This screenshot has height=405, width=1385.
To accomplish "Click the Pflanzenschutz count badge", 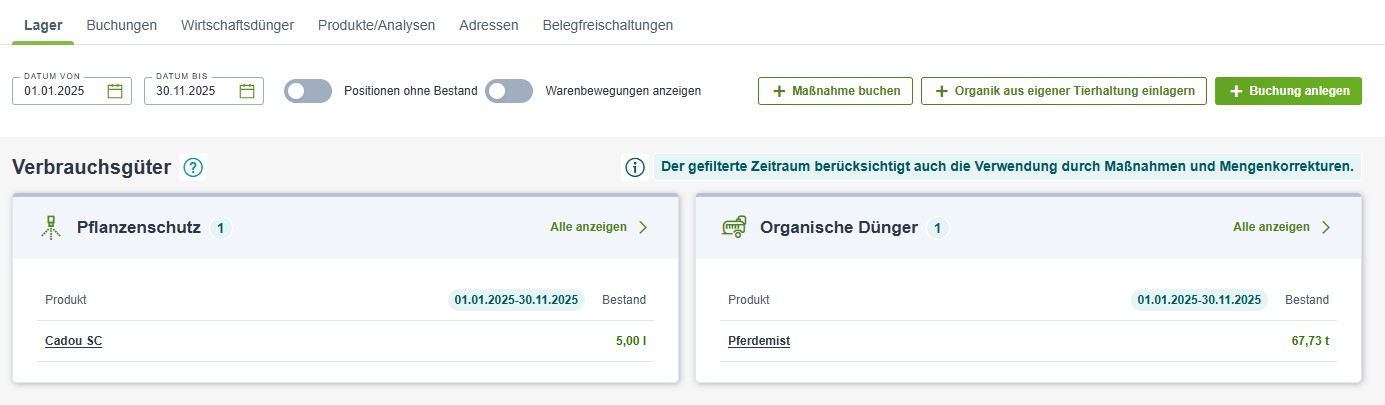I will click(220, 228).
